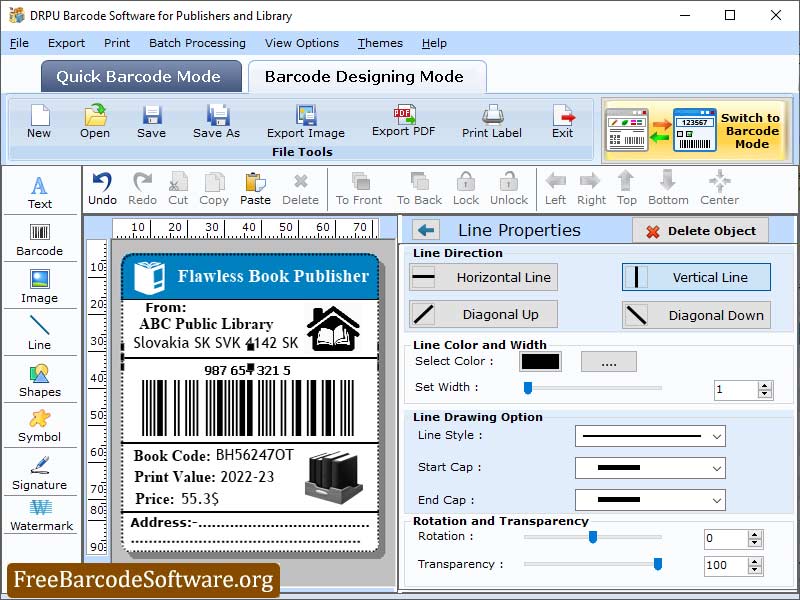Viewport: 800px width, 600px height.
Task: Lock the selected object
Action: [466, 189]
